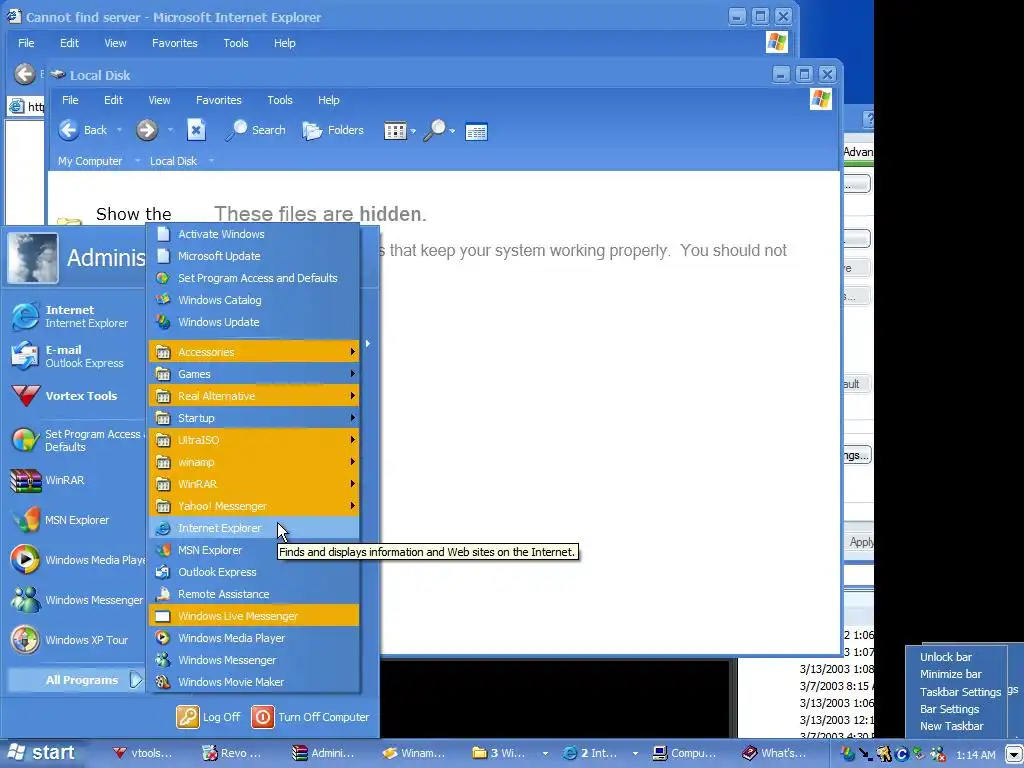The height and width of the screenshot is (768, 1024).
Task: Open Windows Catalog in programs menu
Action: click(x=254, y=300)
